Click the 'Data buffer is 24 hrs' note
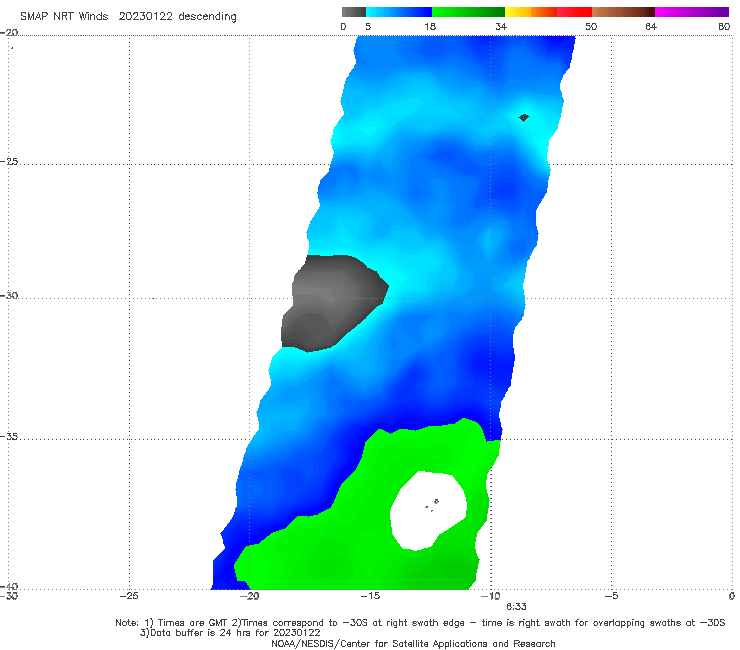This screenshot has width=740, height=650. pos(230,633)
